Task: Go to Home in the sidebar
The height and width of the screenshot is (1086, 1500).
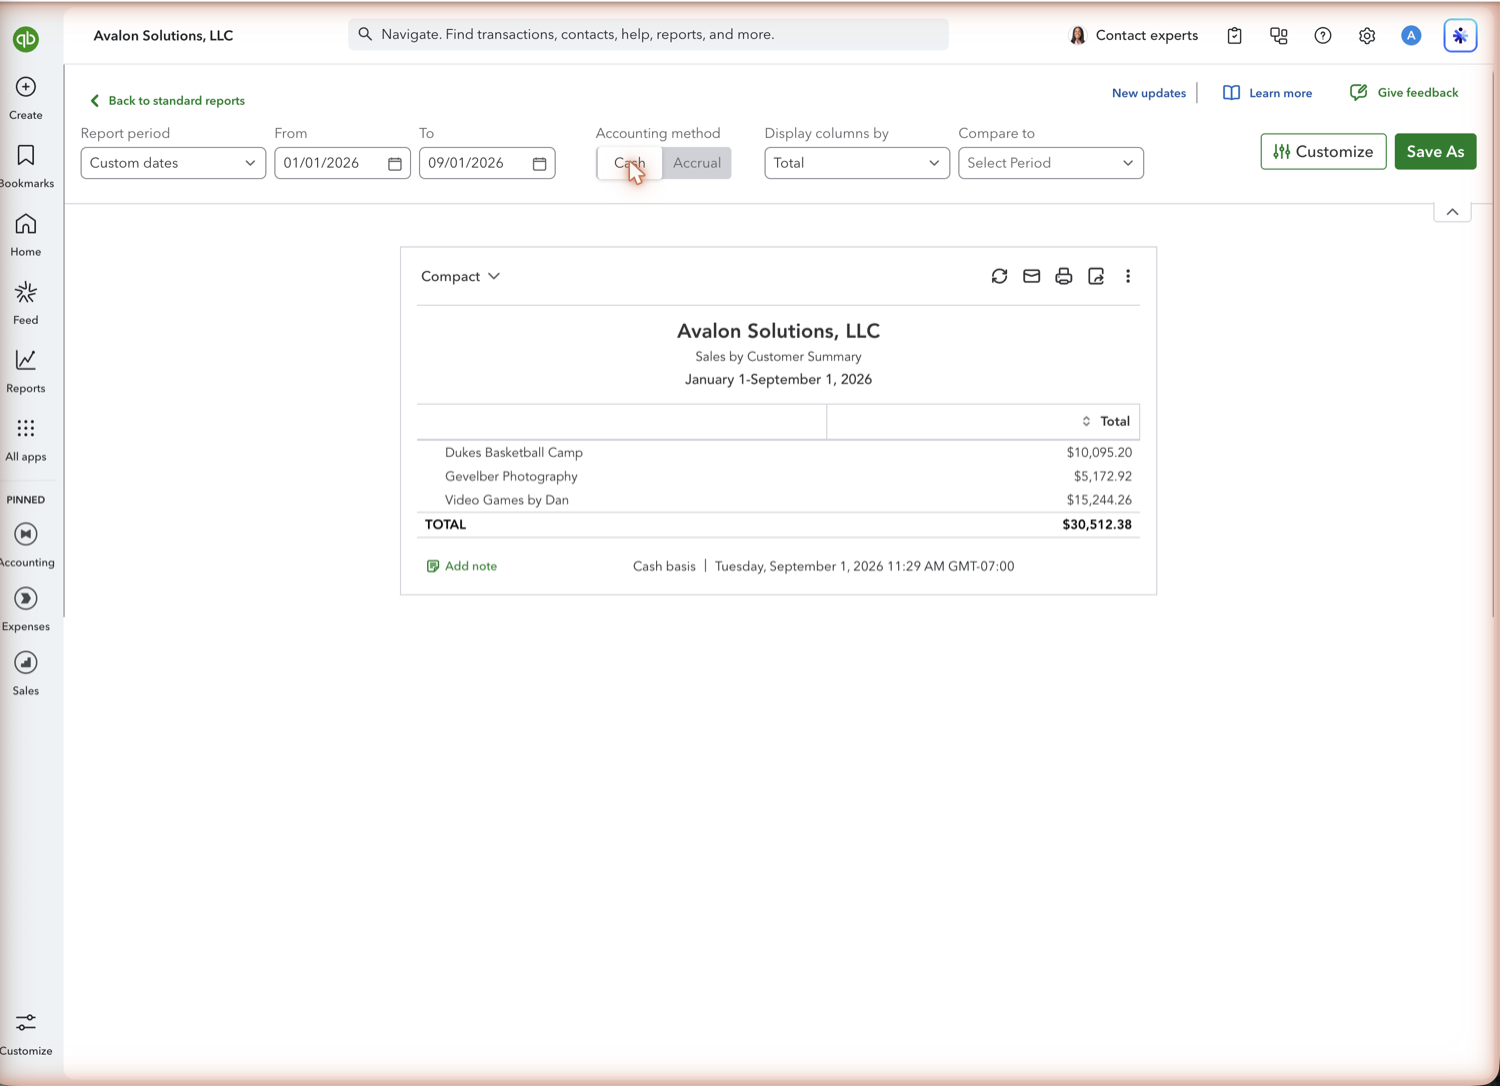Action: coord(26,235)
